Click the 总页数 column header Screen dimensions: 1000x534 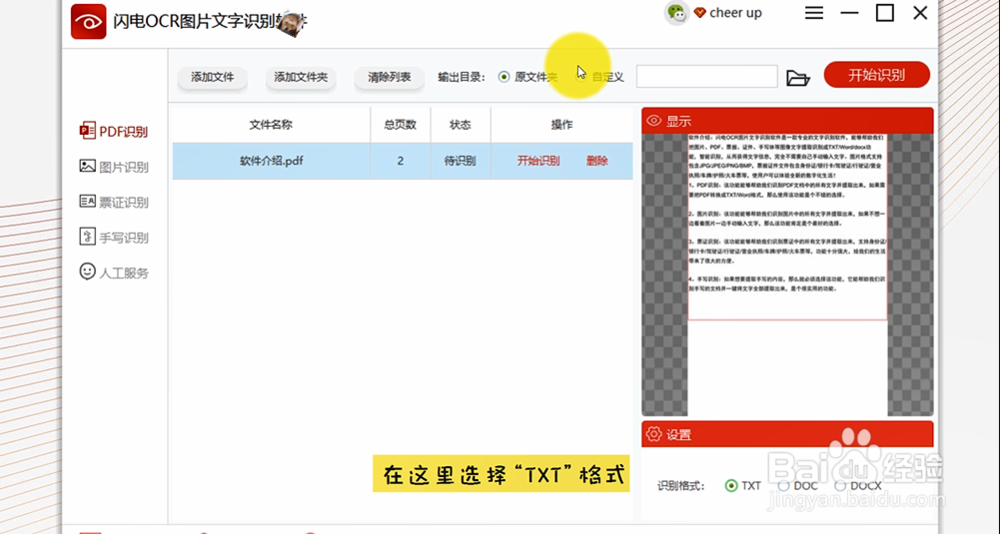click(x=401, y=125)
